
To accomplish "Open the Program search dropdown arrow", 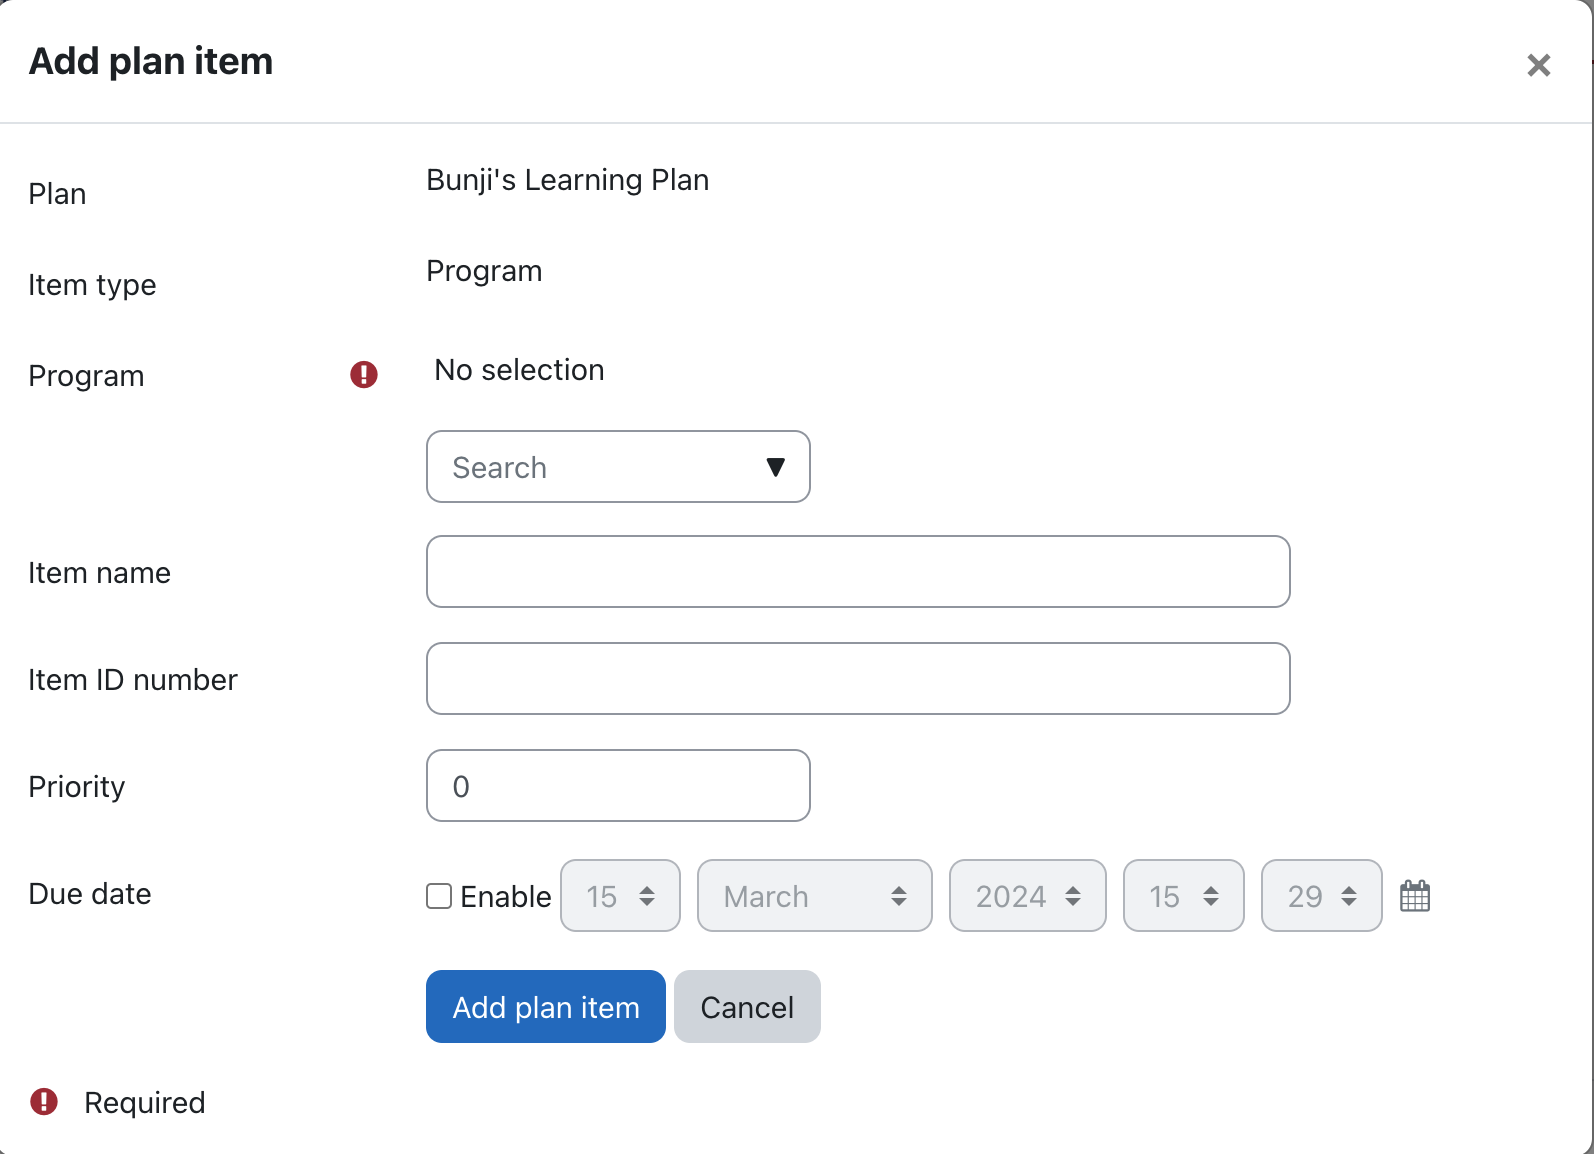I will (x=775, y=467).
